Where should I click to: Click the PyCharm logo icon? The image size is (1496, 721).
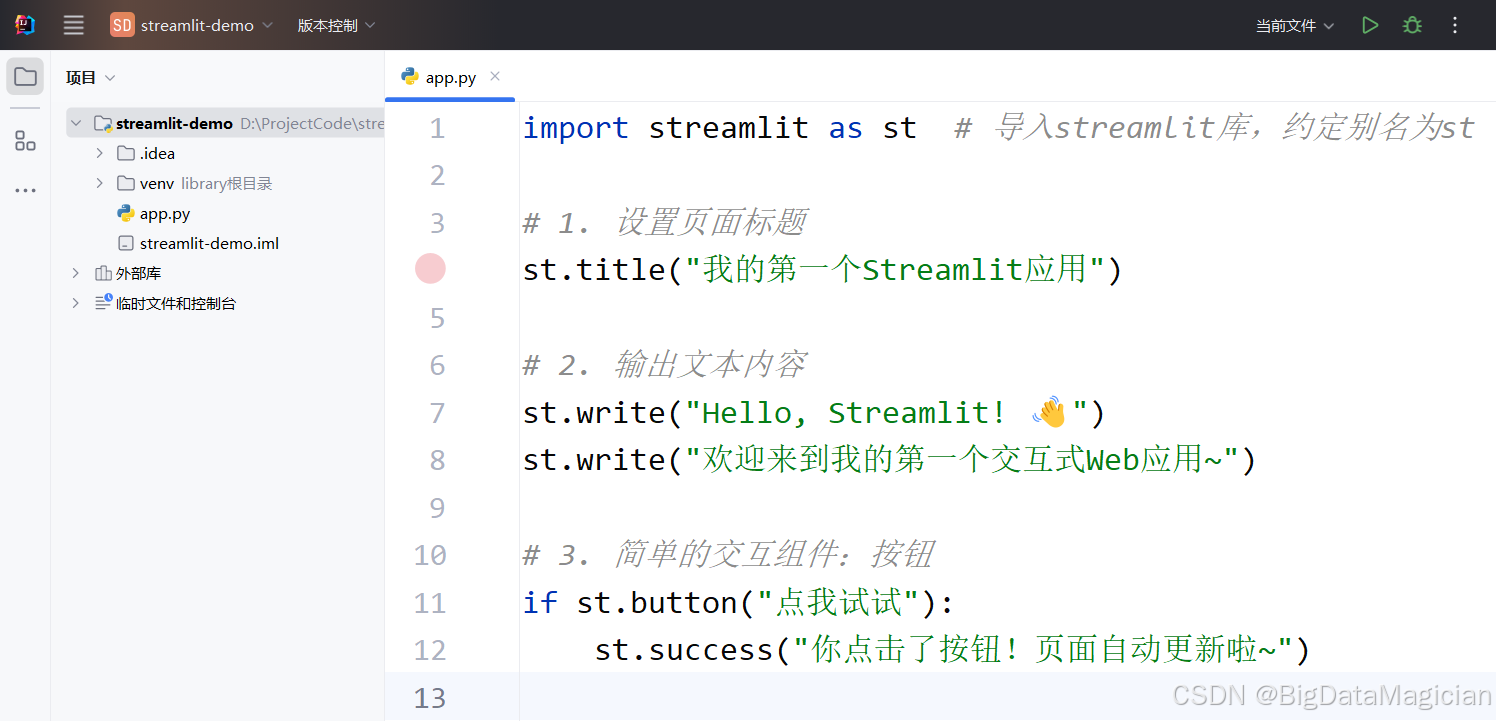click(x=25, y=25)
